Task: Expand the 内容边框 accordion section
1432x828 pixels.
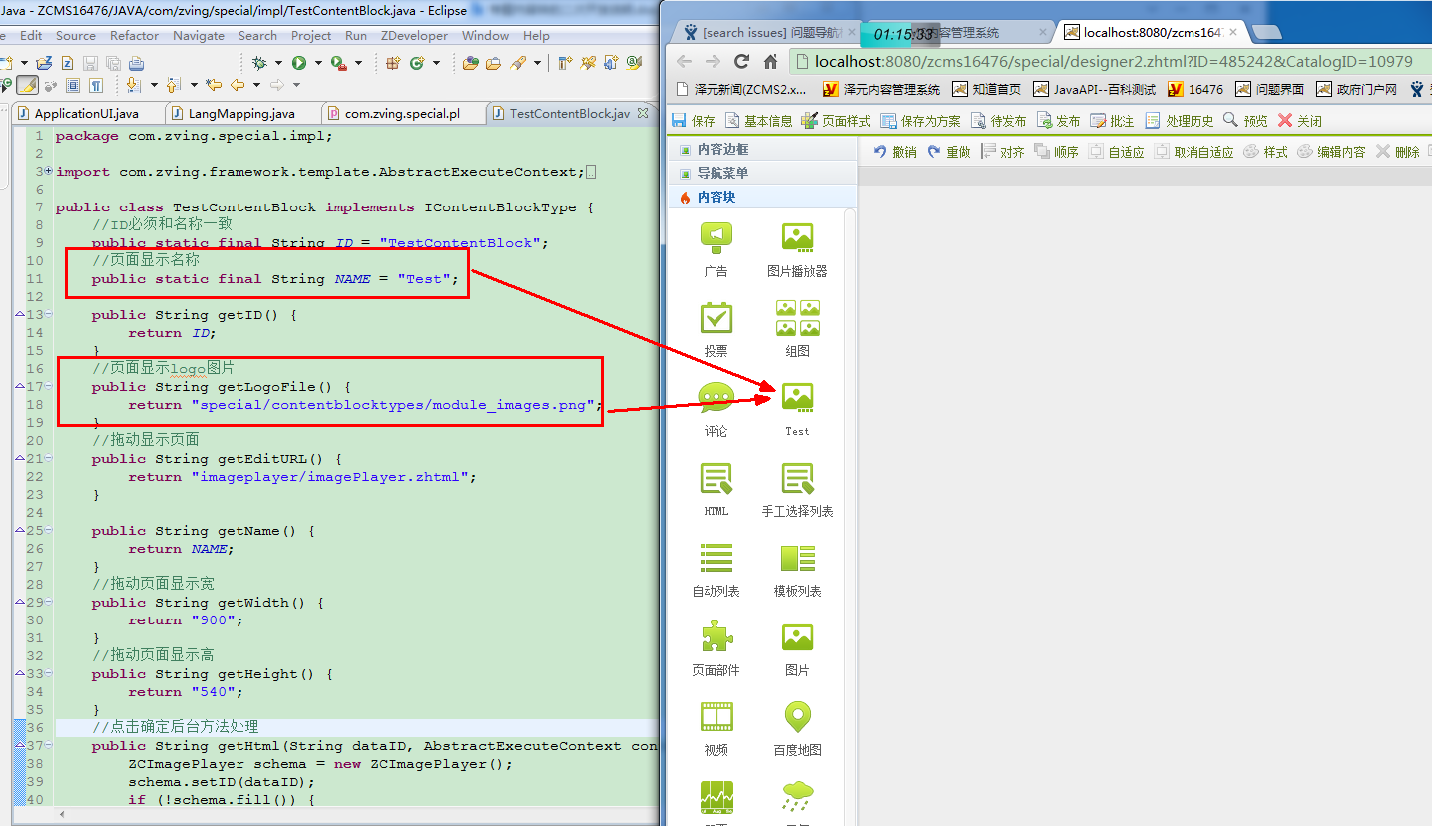Action: 723,149
